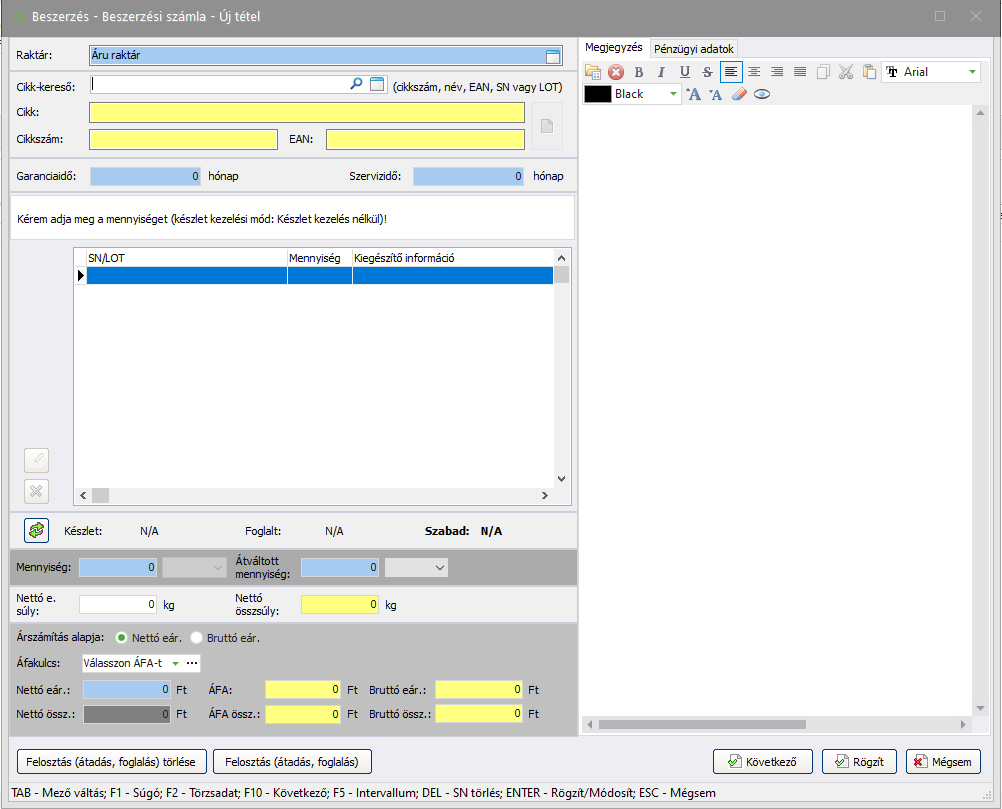
Task: Center-align the note text
Action: (754, 72)
